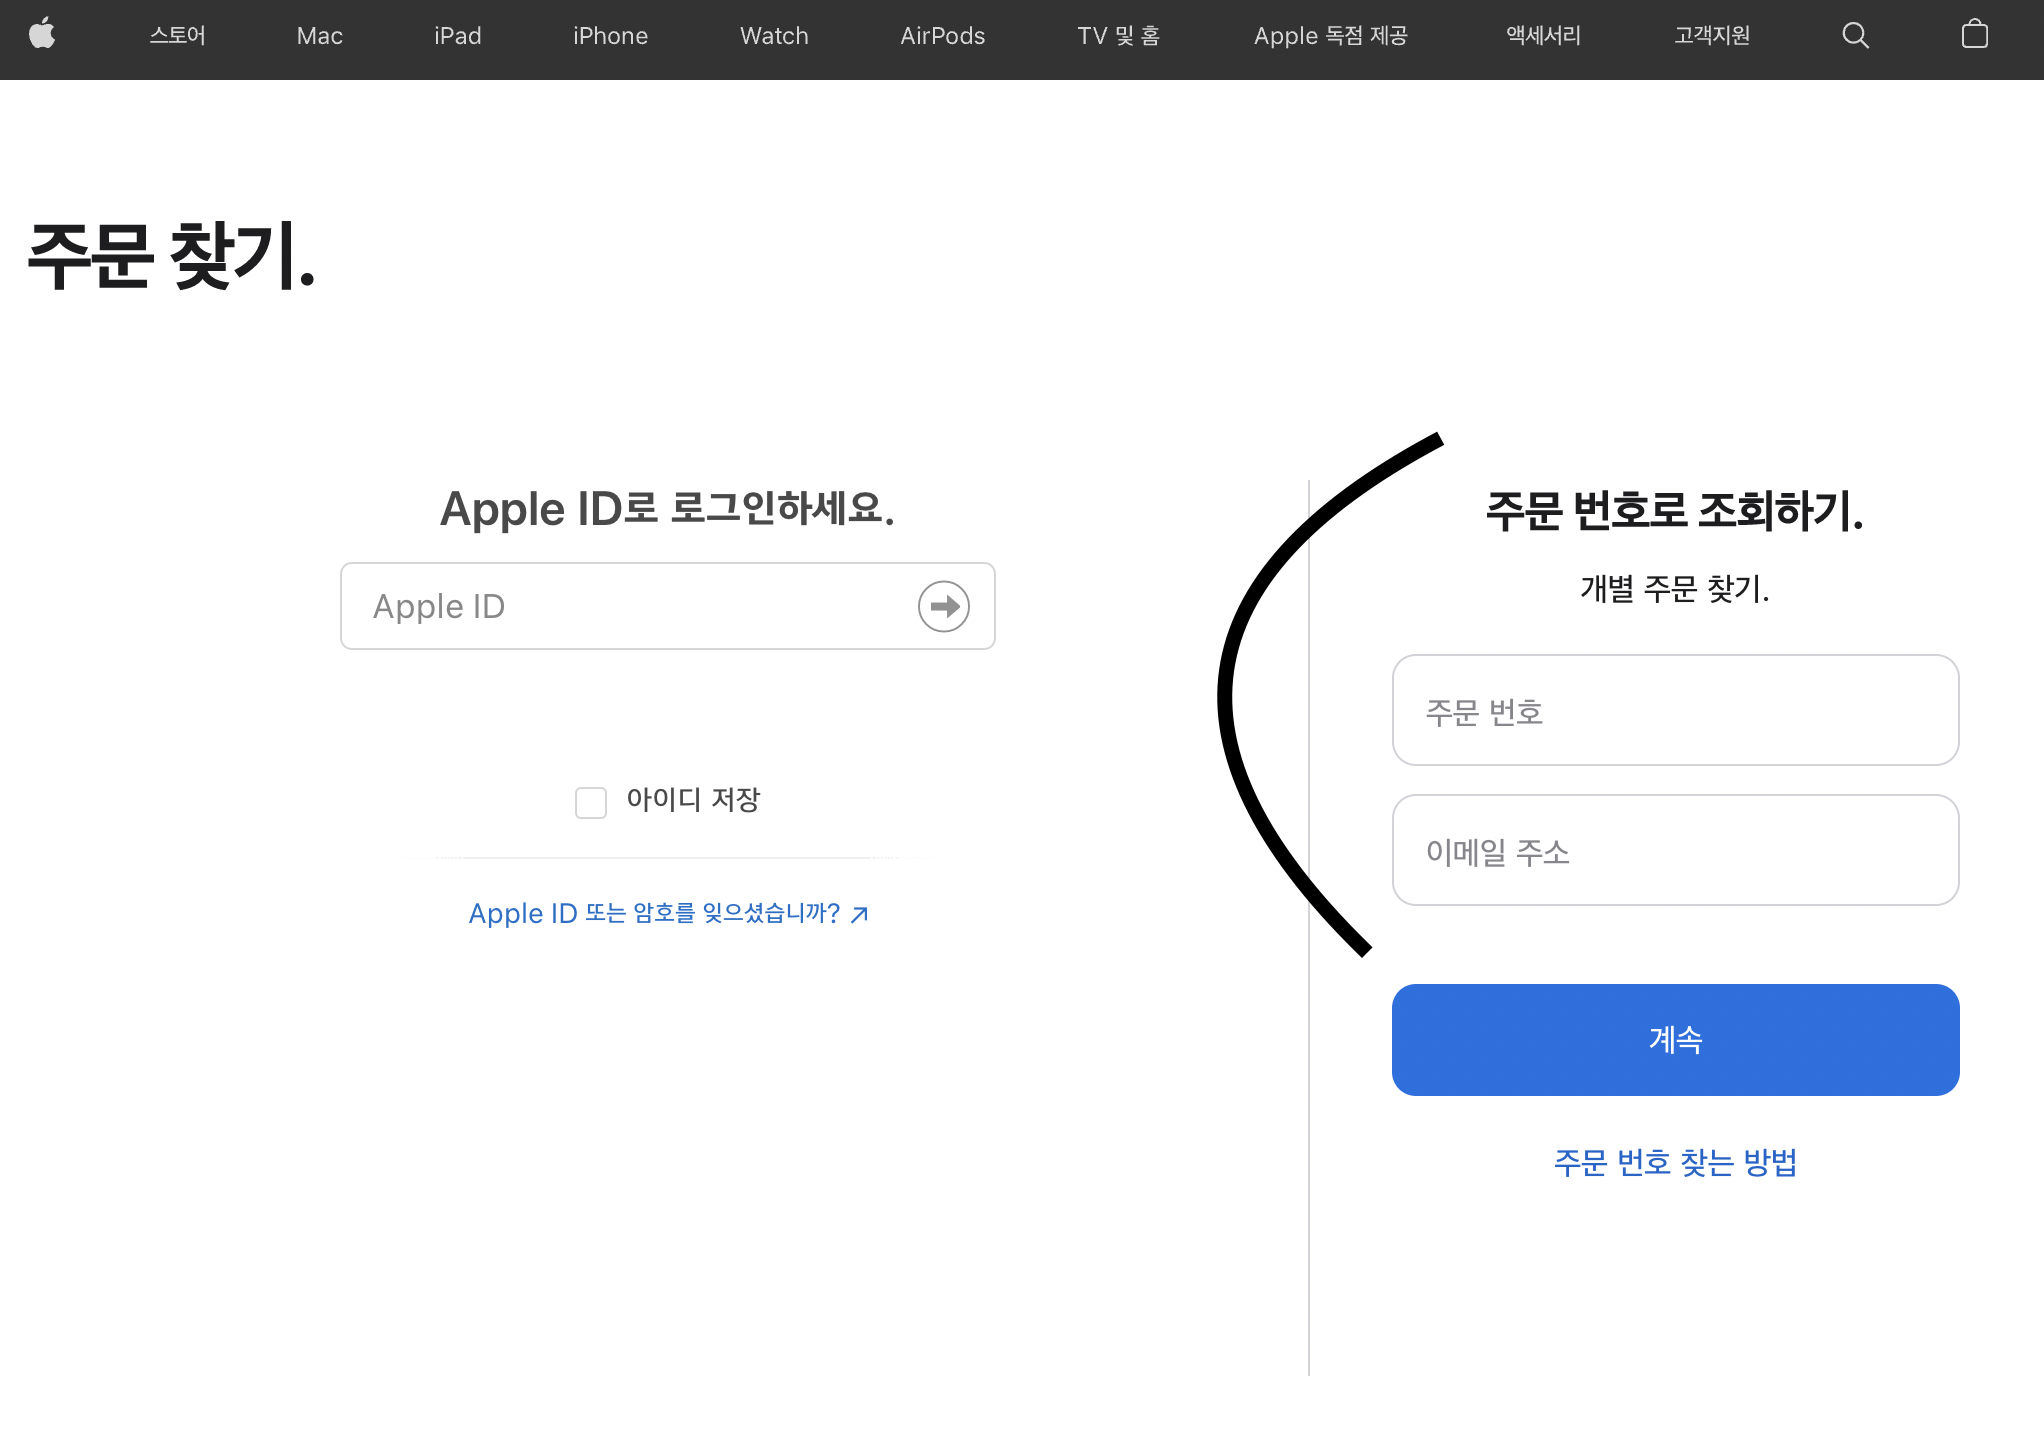Select the TV 및 홈 menu
The width and height of the screenshot is (2044, 1440).
pyautogui.click(x=1119, y=36)
